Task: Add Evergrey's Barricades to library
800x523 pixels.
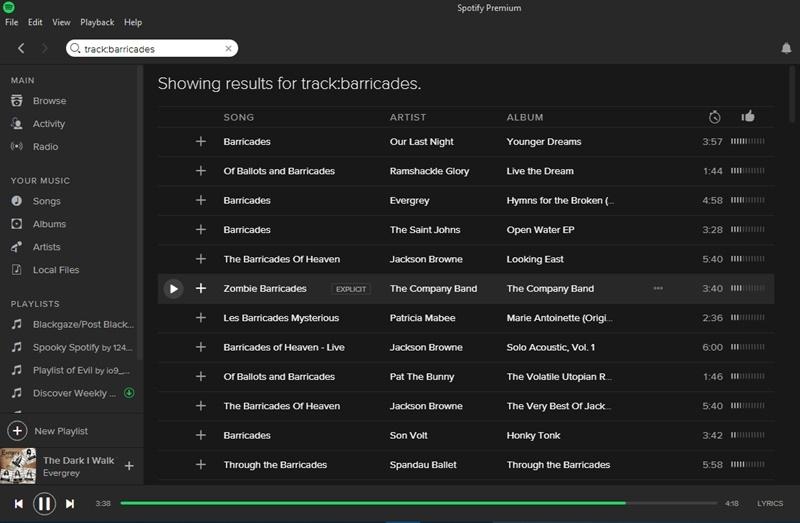Action: coord(201,200)
